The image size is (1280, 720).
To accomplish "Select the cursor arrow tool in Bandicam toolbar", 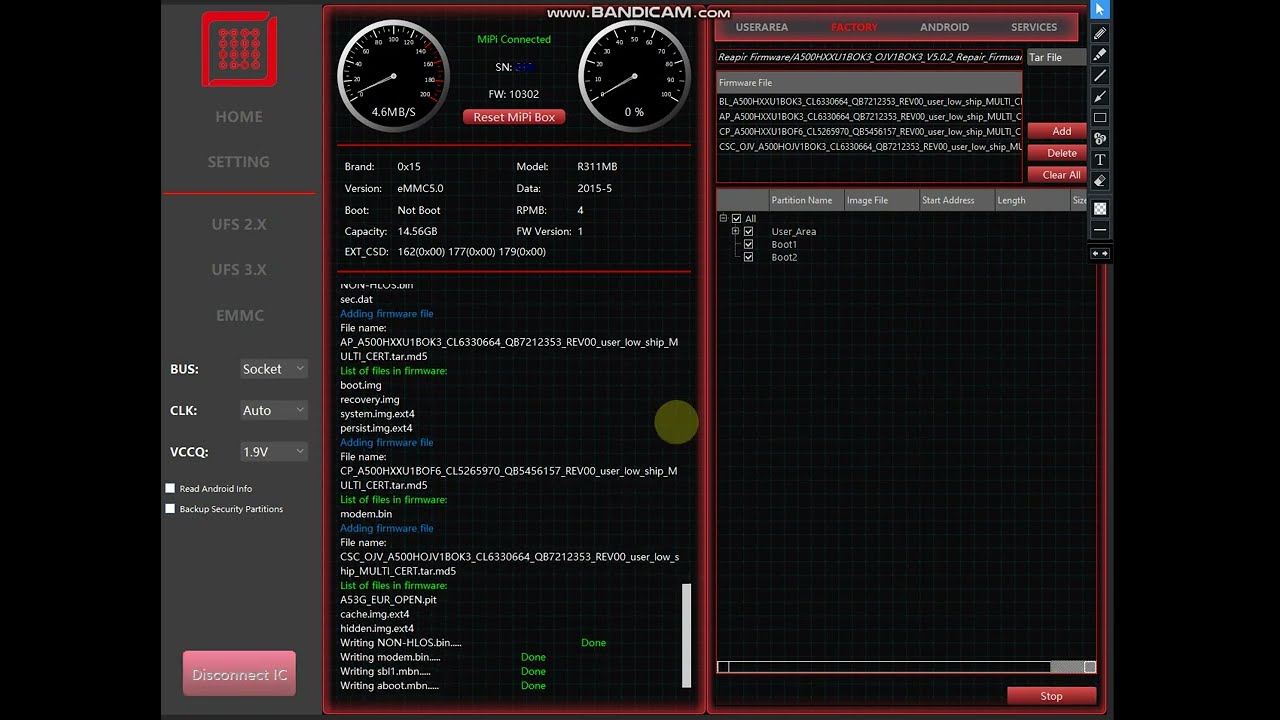I will tap(1100, 10).
